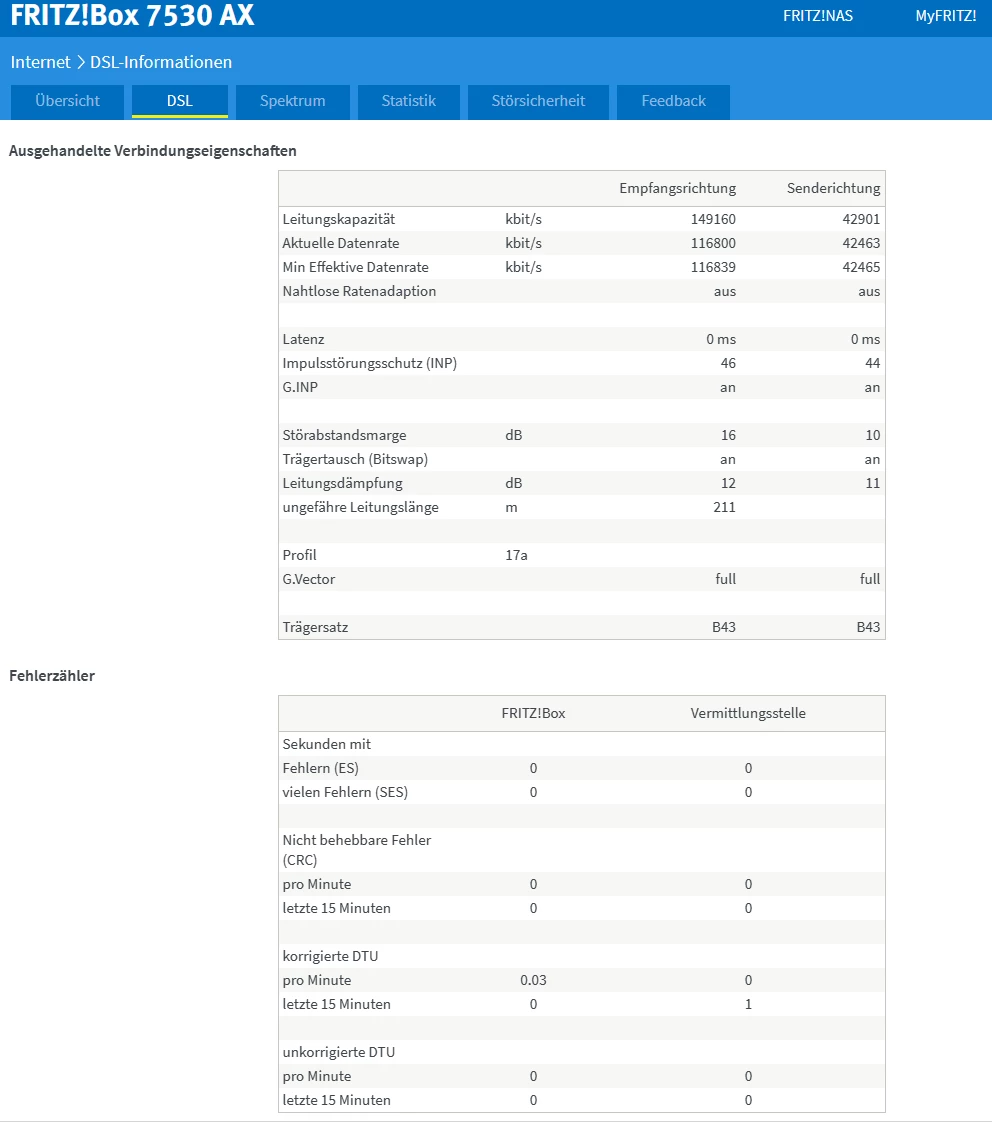
Task: Click the vielen Fehlern (SES) label
Action: pyautogui.click(x=345, y=792)
